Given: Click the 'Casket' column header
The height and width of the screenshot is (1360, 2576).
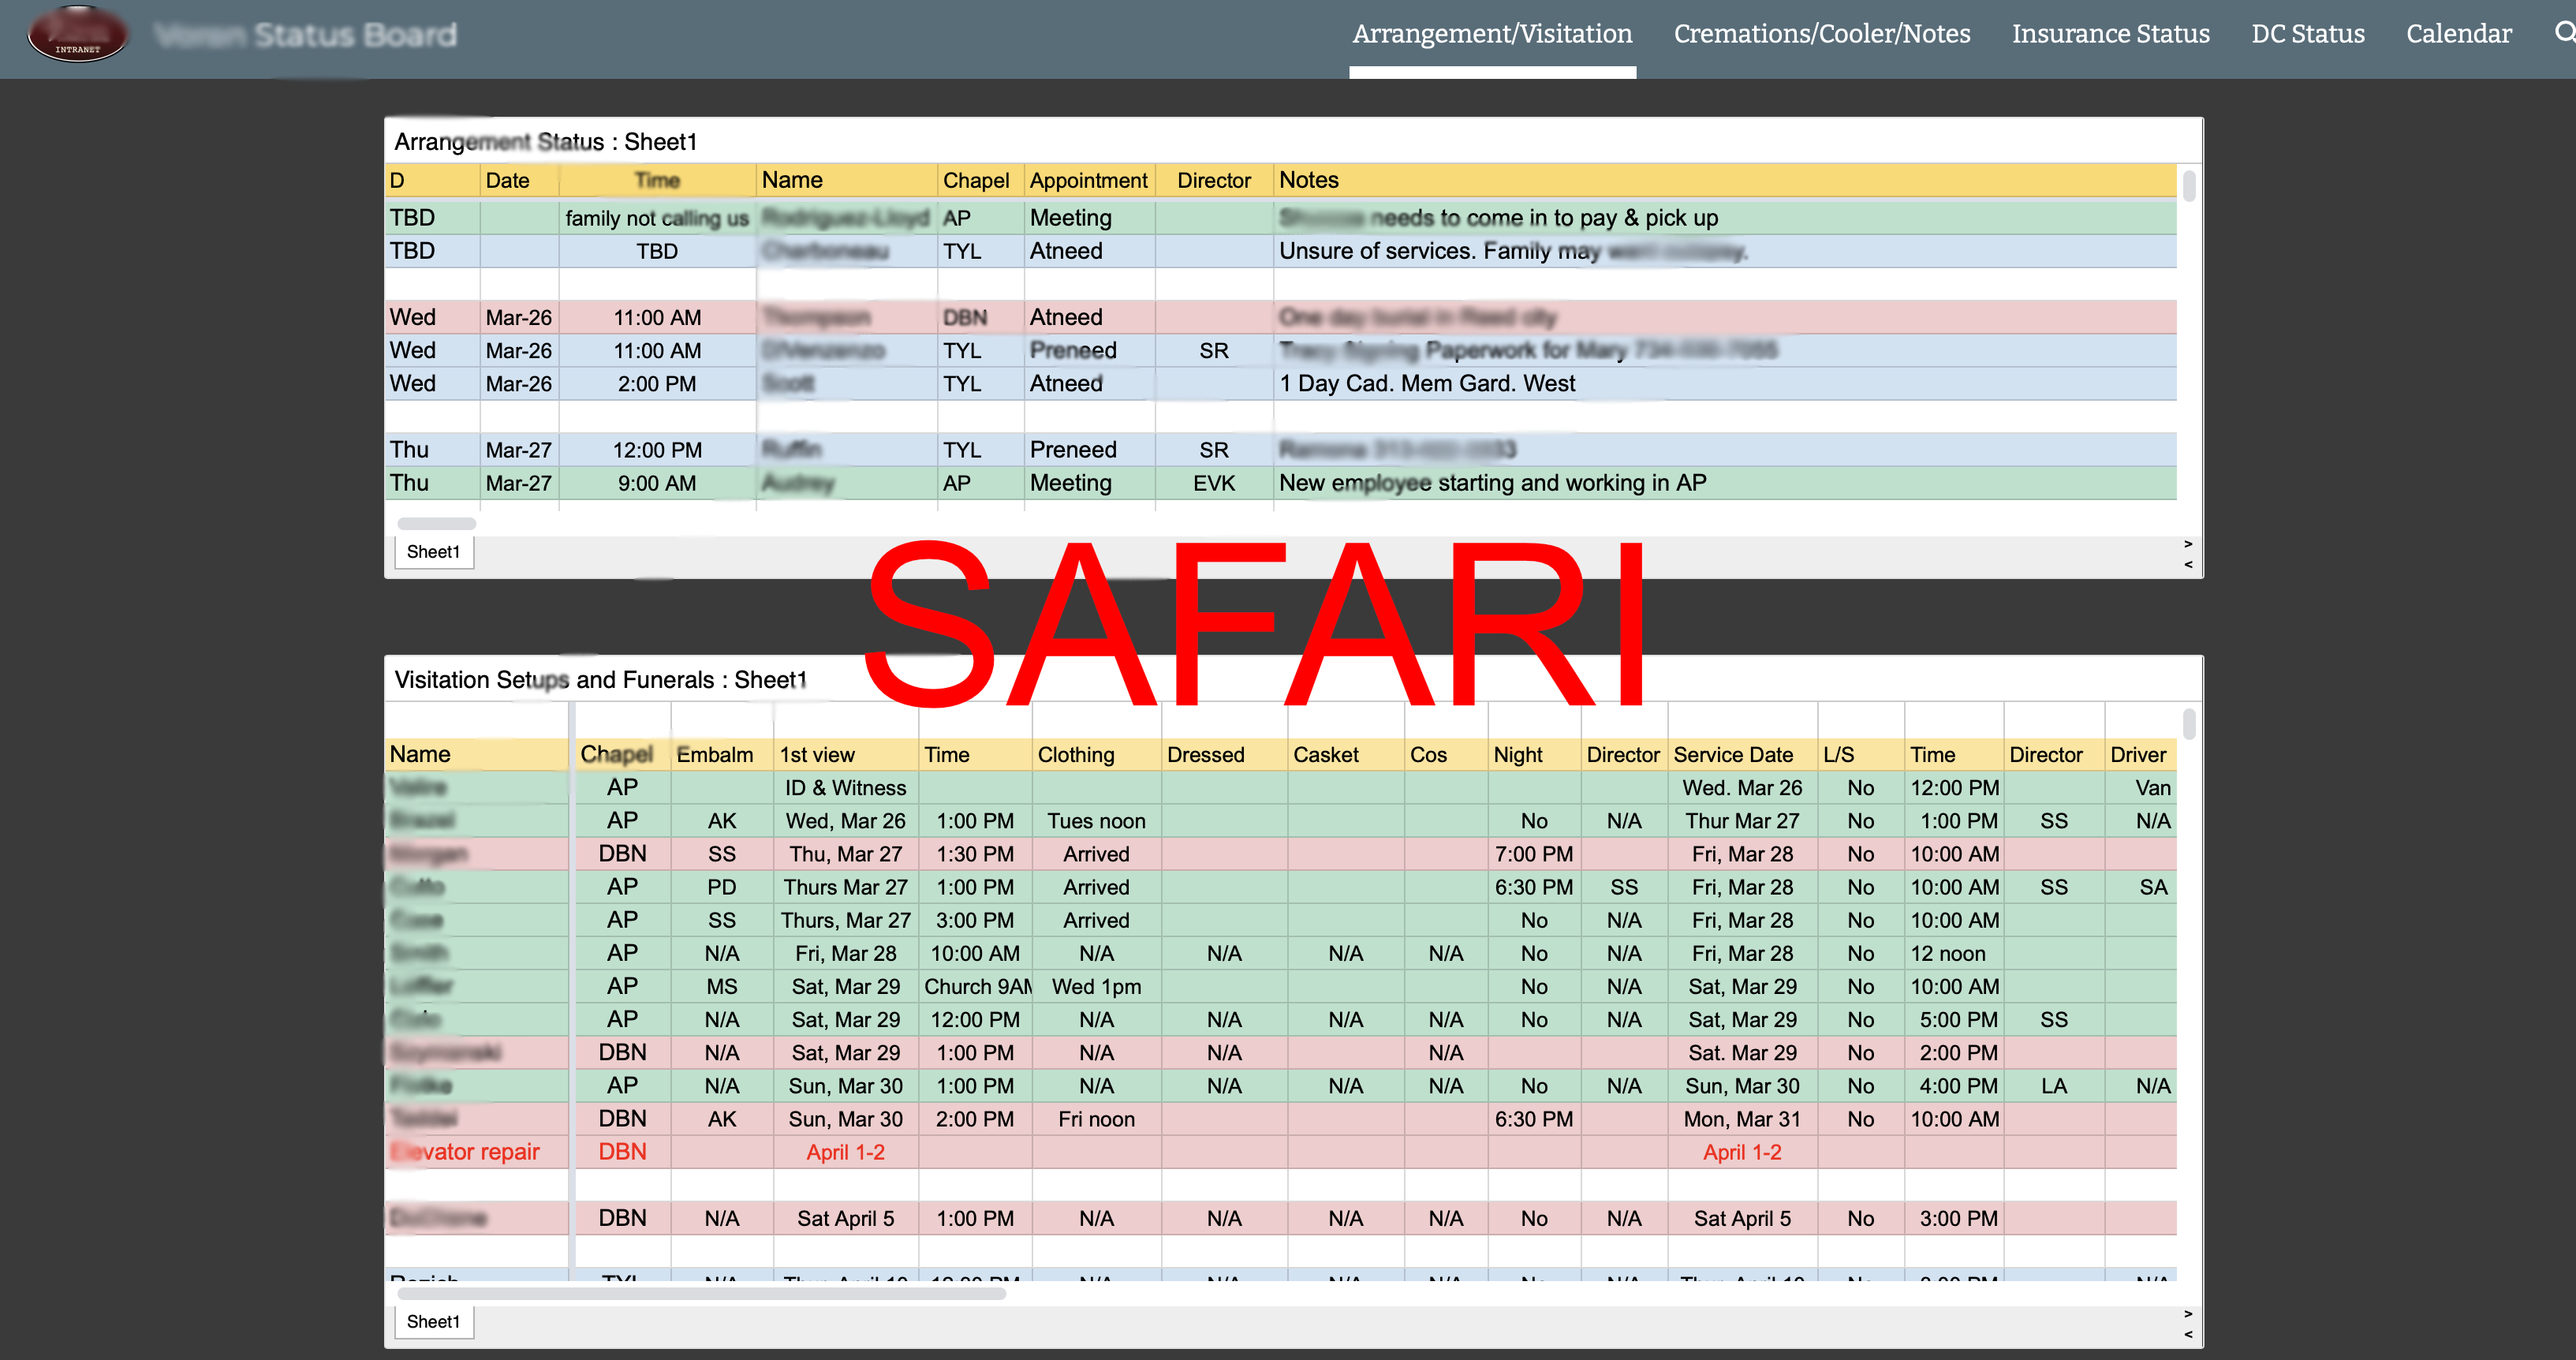Looking at the screenshot, I should click(1346, 755).
